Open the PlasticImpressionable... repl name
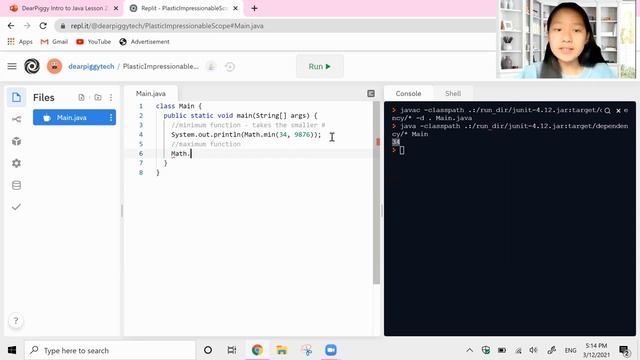Image resolution: width=640 pixels, height=360 pixels. tap(161, 66)
